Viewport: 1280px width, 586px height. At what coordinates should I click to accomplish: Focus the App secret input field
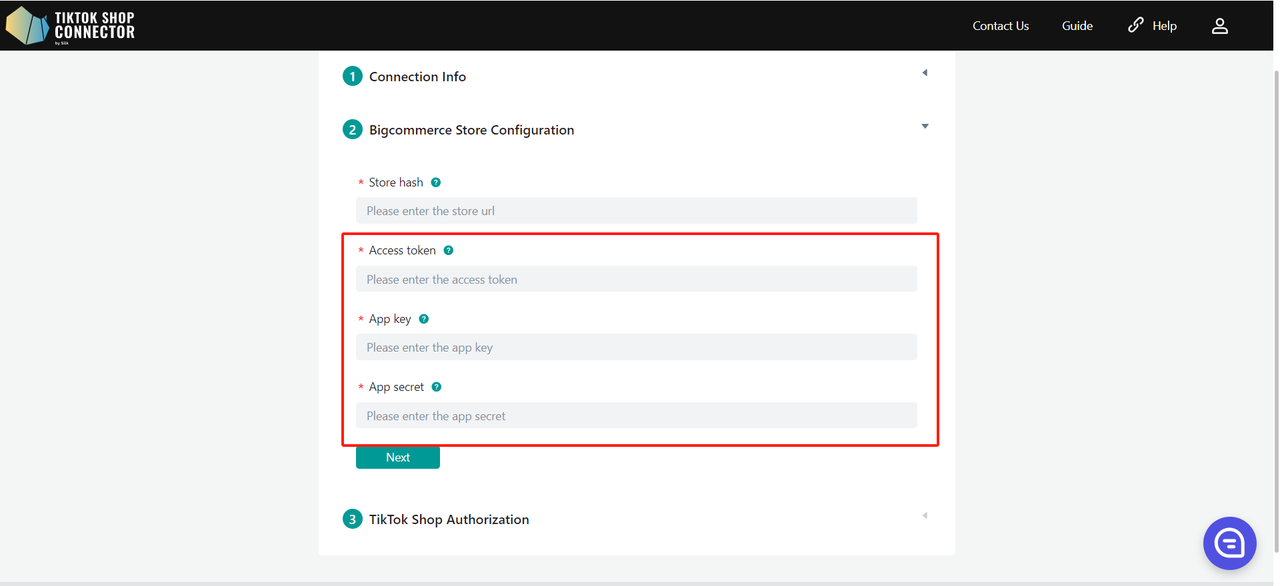(x=636, y=415)
